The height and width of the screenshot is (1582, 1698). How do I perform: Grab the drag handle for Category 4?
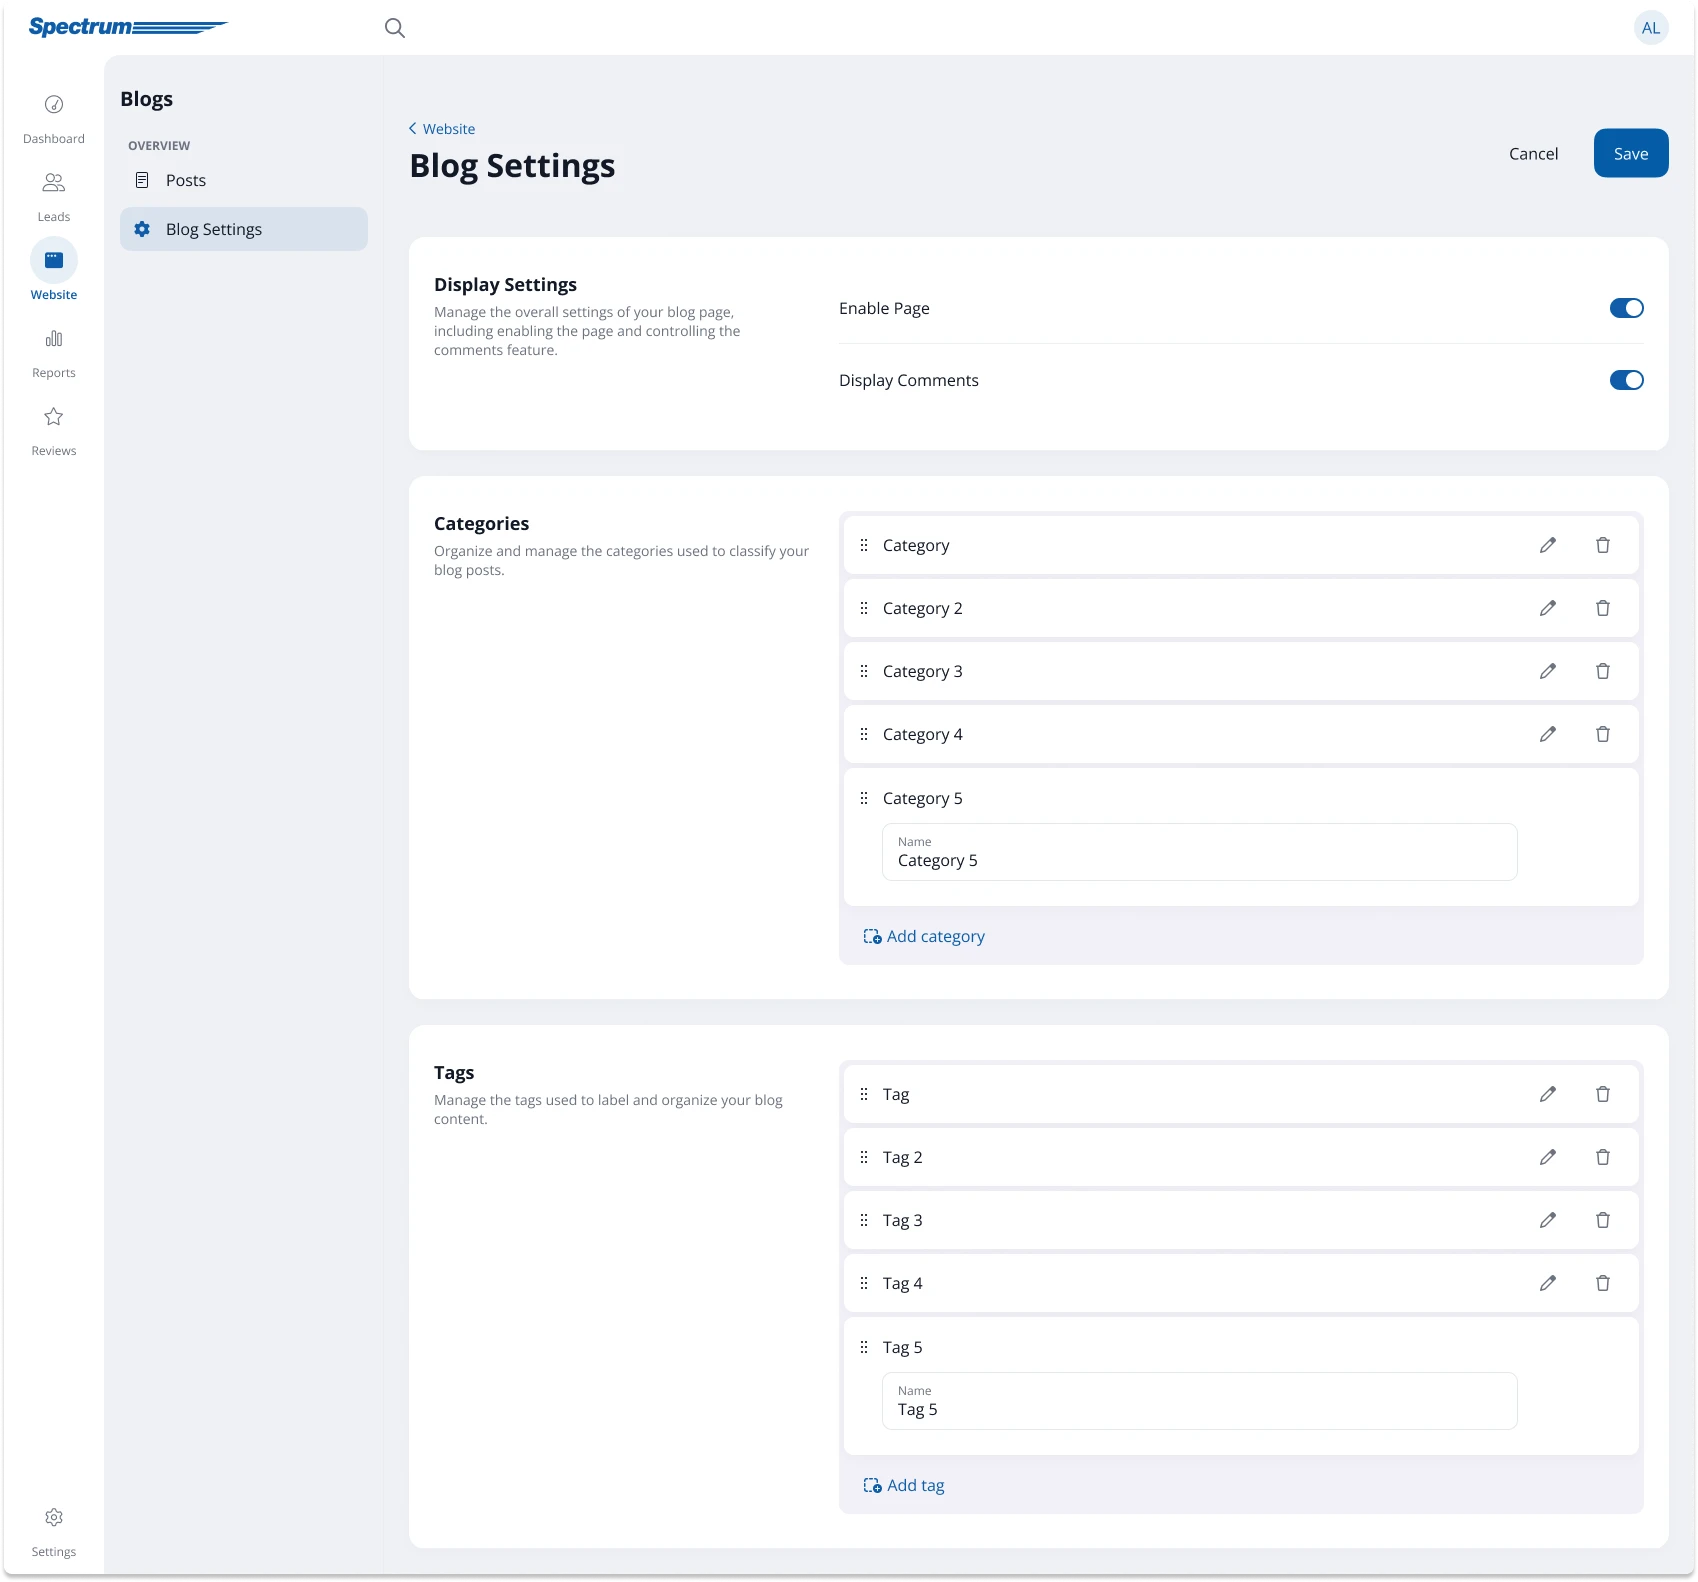(864, 734)
